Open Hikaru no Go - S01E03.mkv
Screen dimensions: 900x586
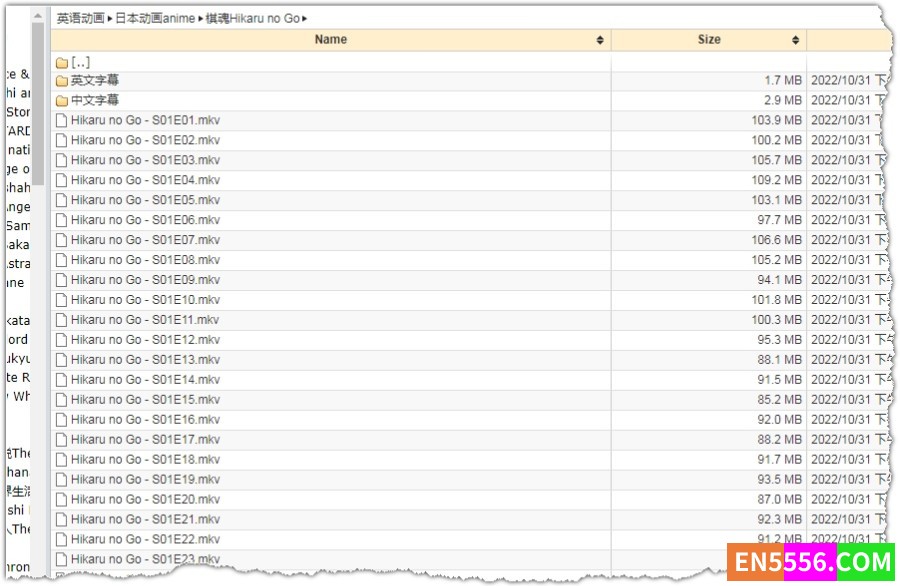[145, 161]
